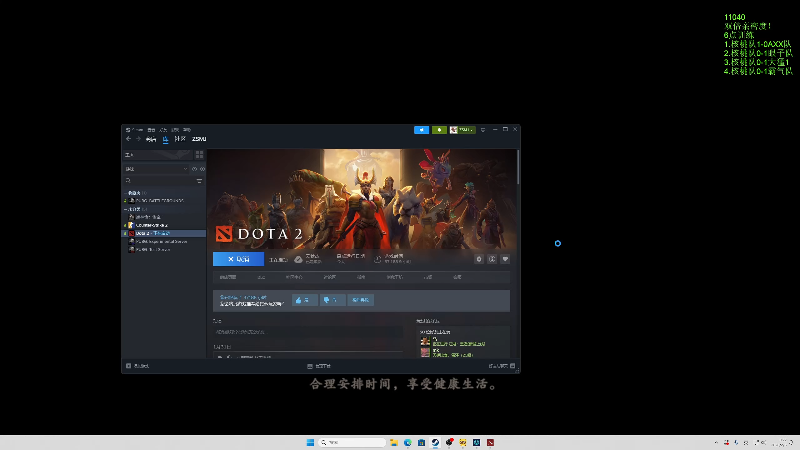Screen dimensions: 800x450
Task: Click the game page vertical scrollbar
Action: pos(518,167)
